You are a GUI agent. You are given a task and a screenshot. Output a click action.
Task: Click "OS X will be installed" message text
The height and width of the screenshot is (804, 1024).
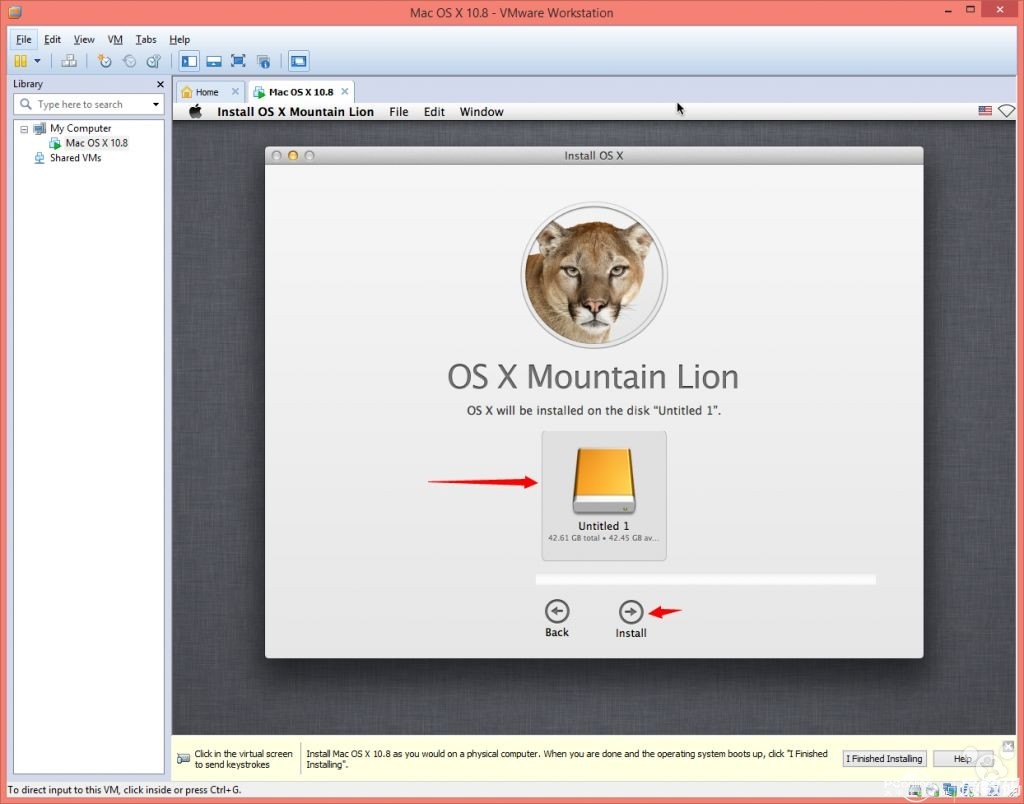tap(594, 411)
